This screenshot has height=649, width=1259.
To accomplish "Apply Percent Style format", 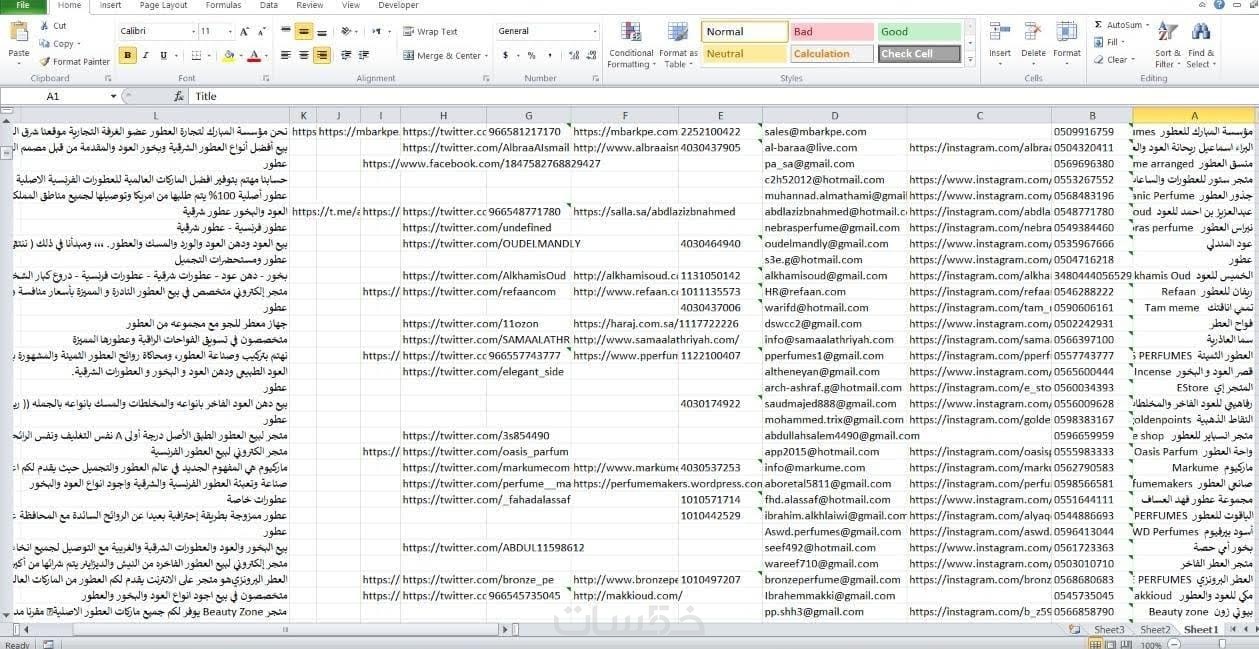I will pyautogui.click(x=531, y=56).
